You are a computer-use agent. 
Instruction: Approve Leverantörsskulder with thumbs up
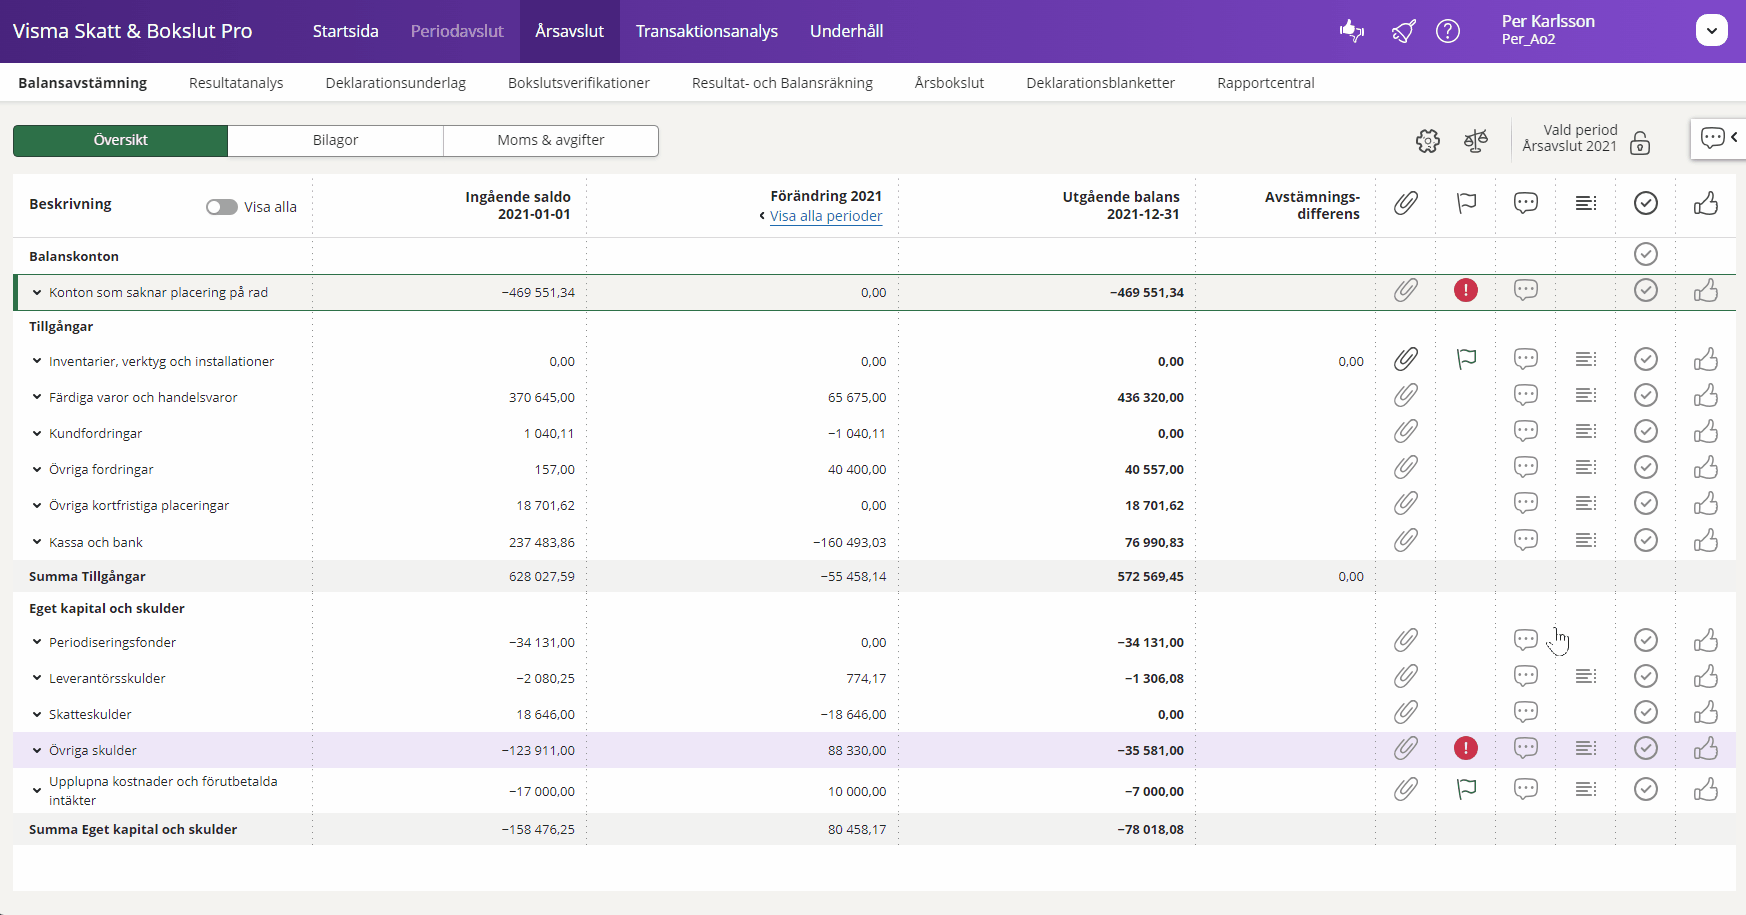1705,677
